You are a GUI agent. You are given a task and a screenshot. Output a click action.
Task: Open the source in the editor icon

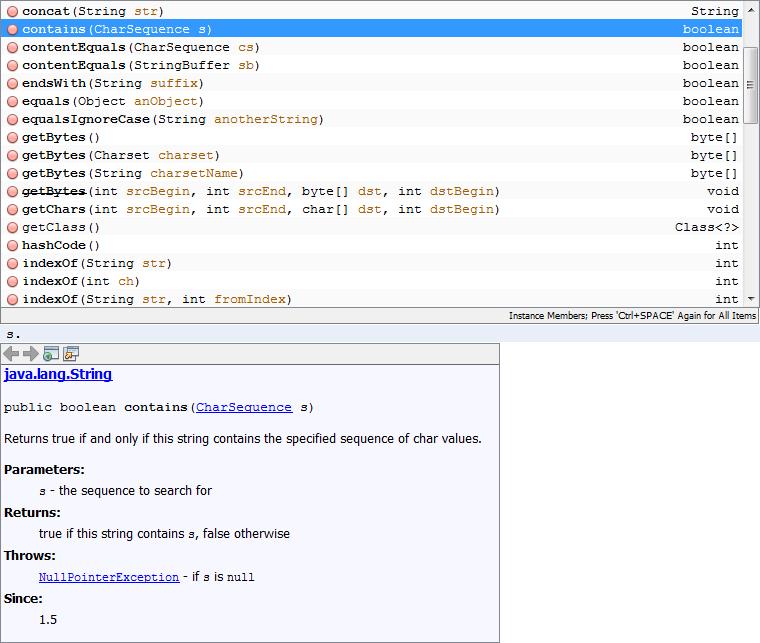(x=71, y=354)
